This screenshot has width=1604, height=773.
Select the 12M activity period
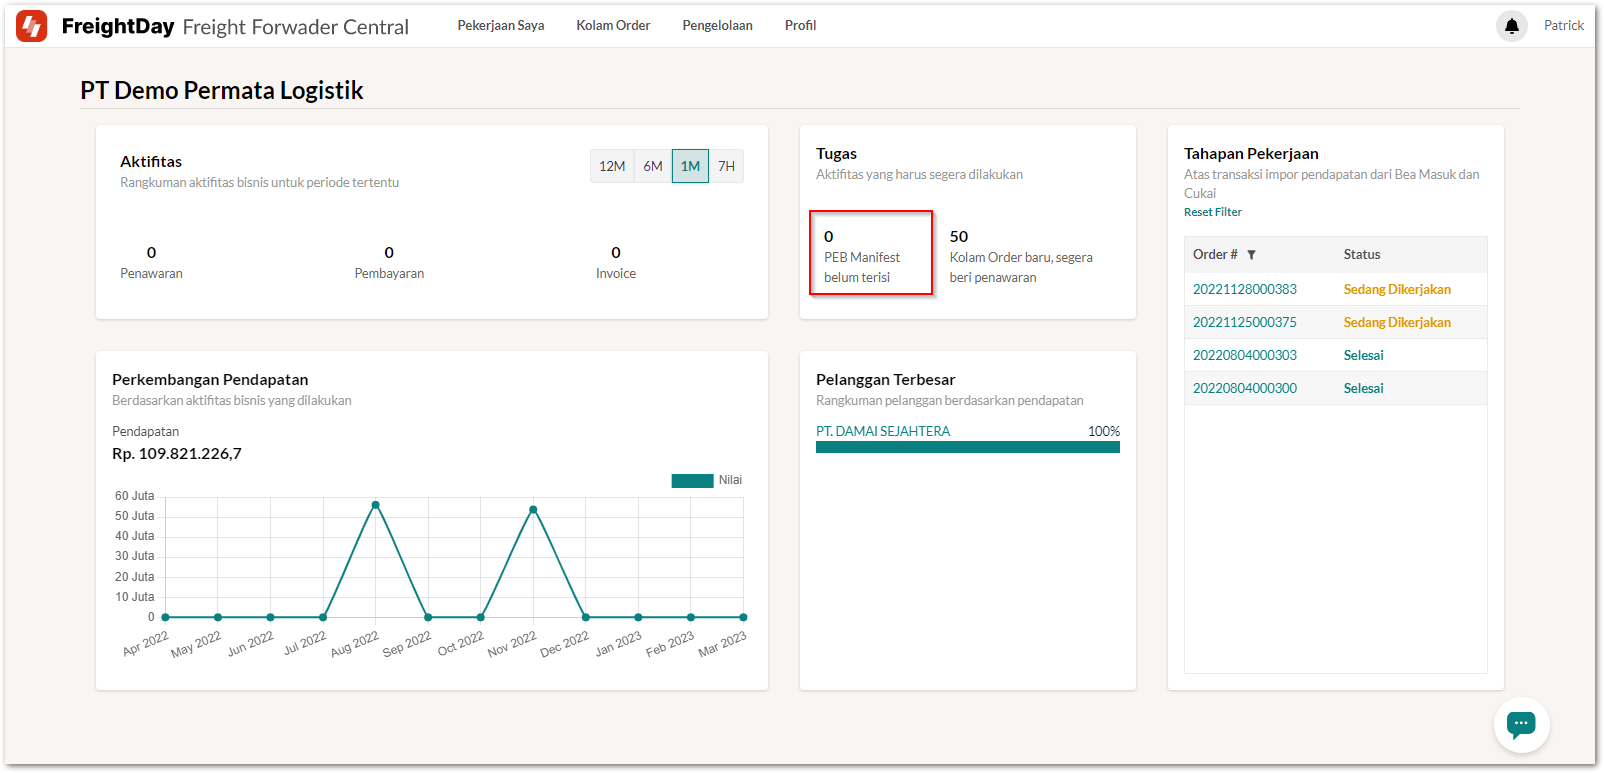click(612, 166)
